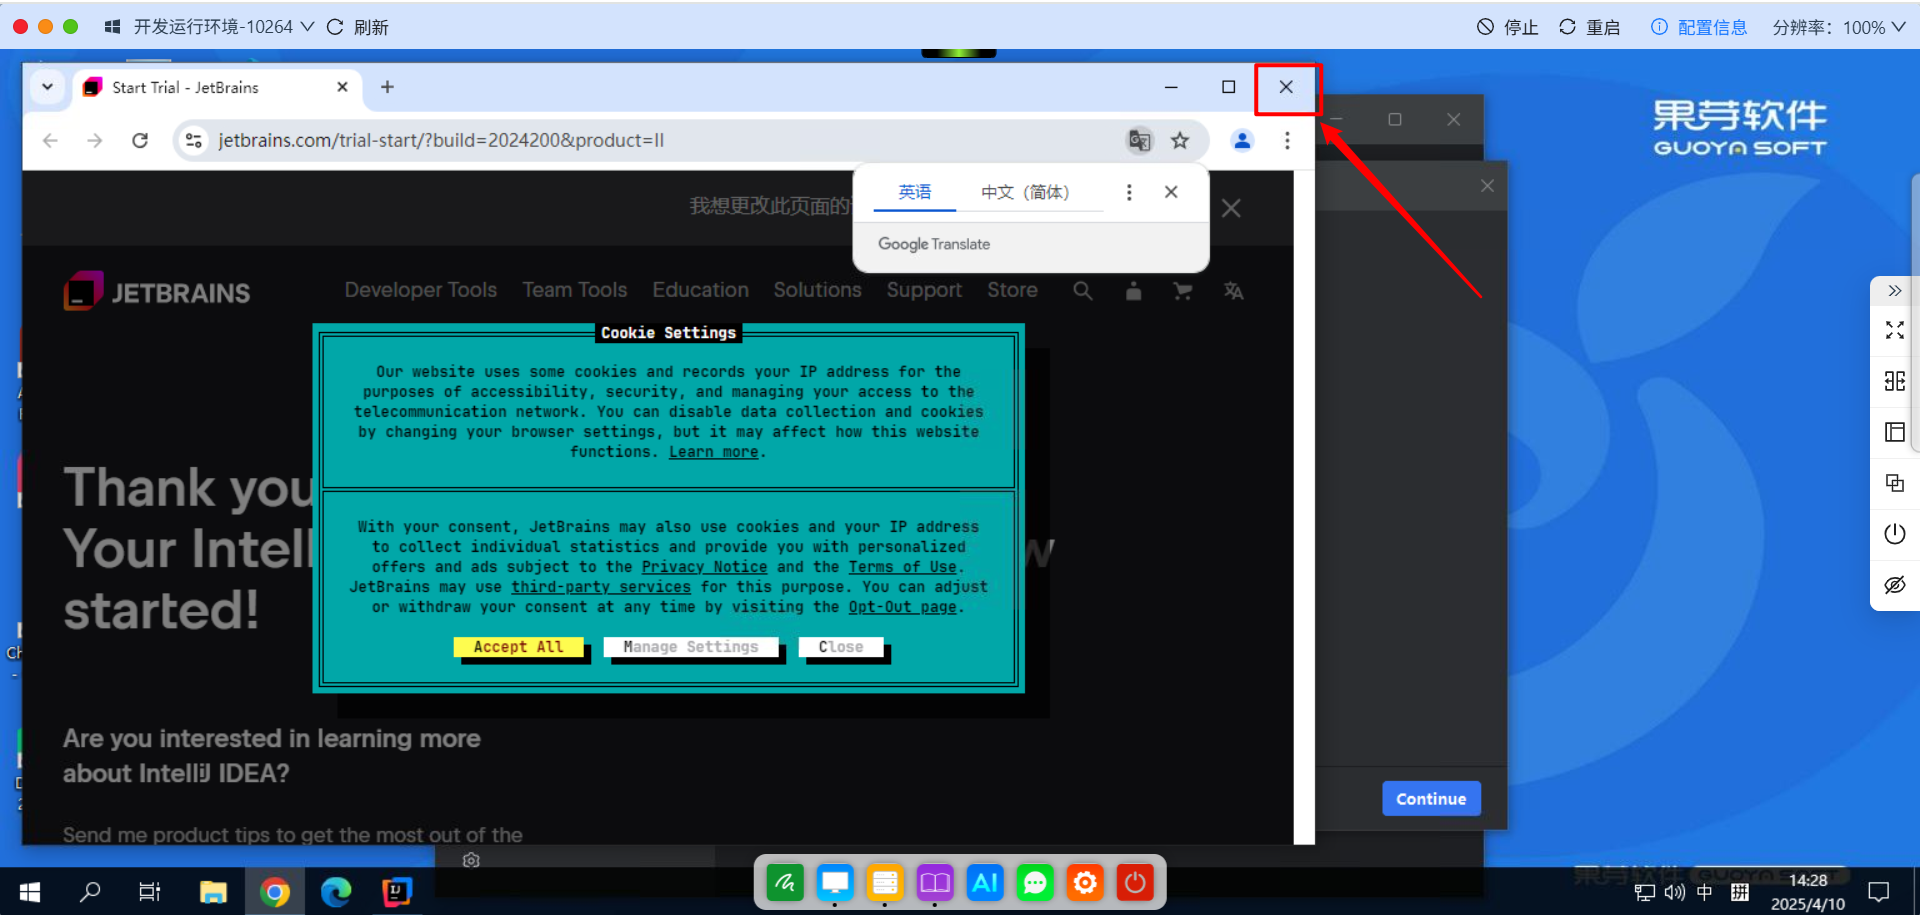Image resolution: width=1920 pixels, height=915 pixels.
Task: Open the Developer Tools menu
Action: pyautogui.click(x=421, y=290)
